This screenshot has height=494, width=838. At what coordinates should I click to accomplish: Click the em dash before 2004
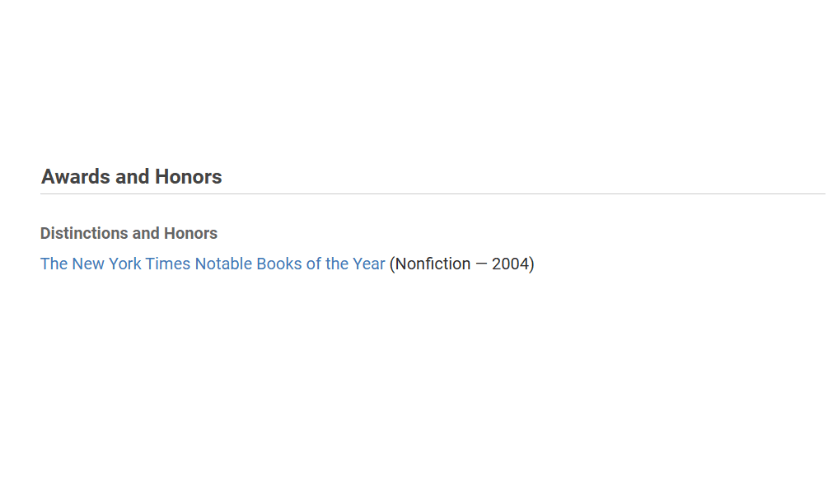(x=481, y=264)
